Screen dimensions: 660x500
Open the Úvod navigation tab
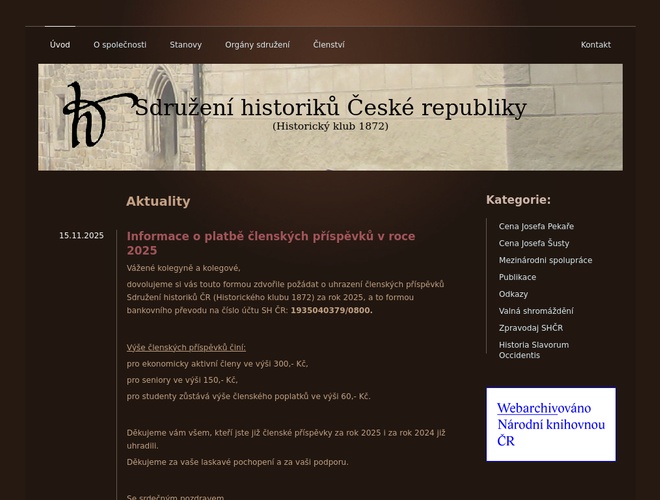click(x=60, y=45)
